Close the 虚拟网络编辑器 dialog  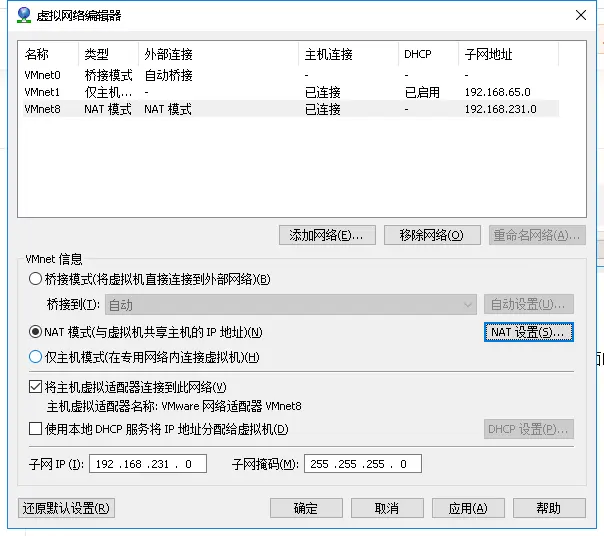coord(581,15)
